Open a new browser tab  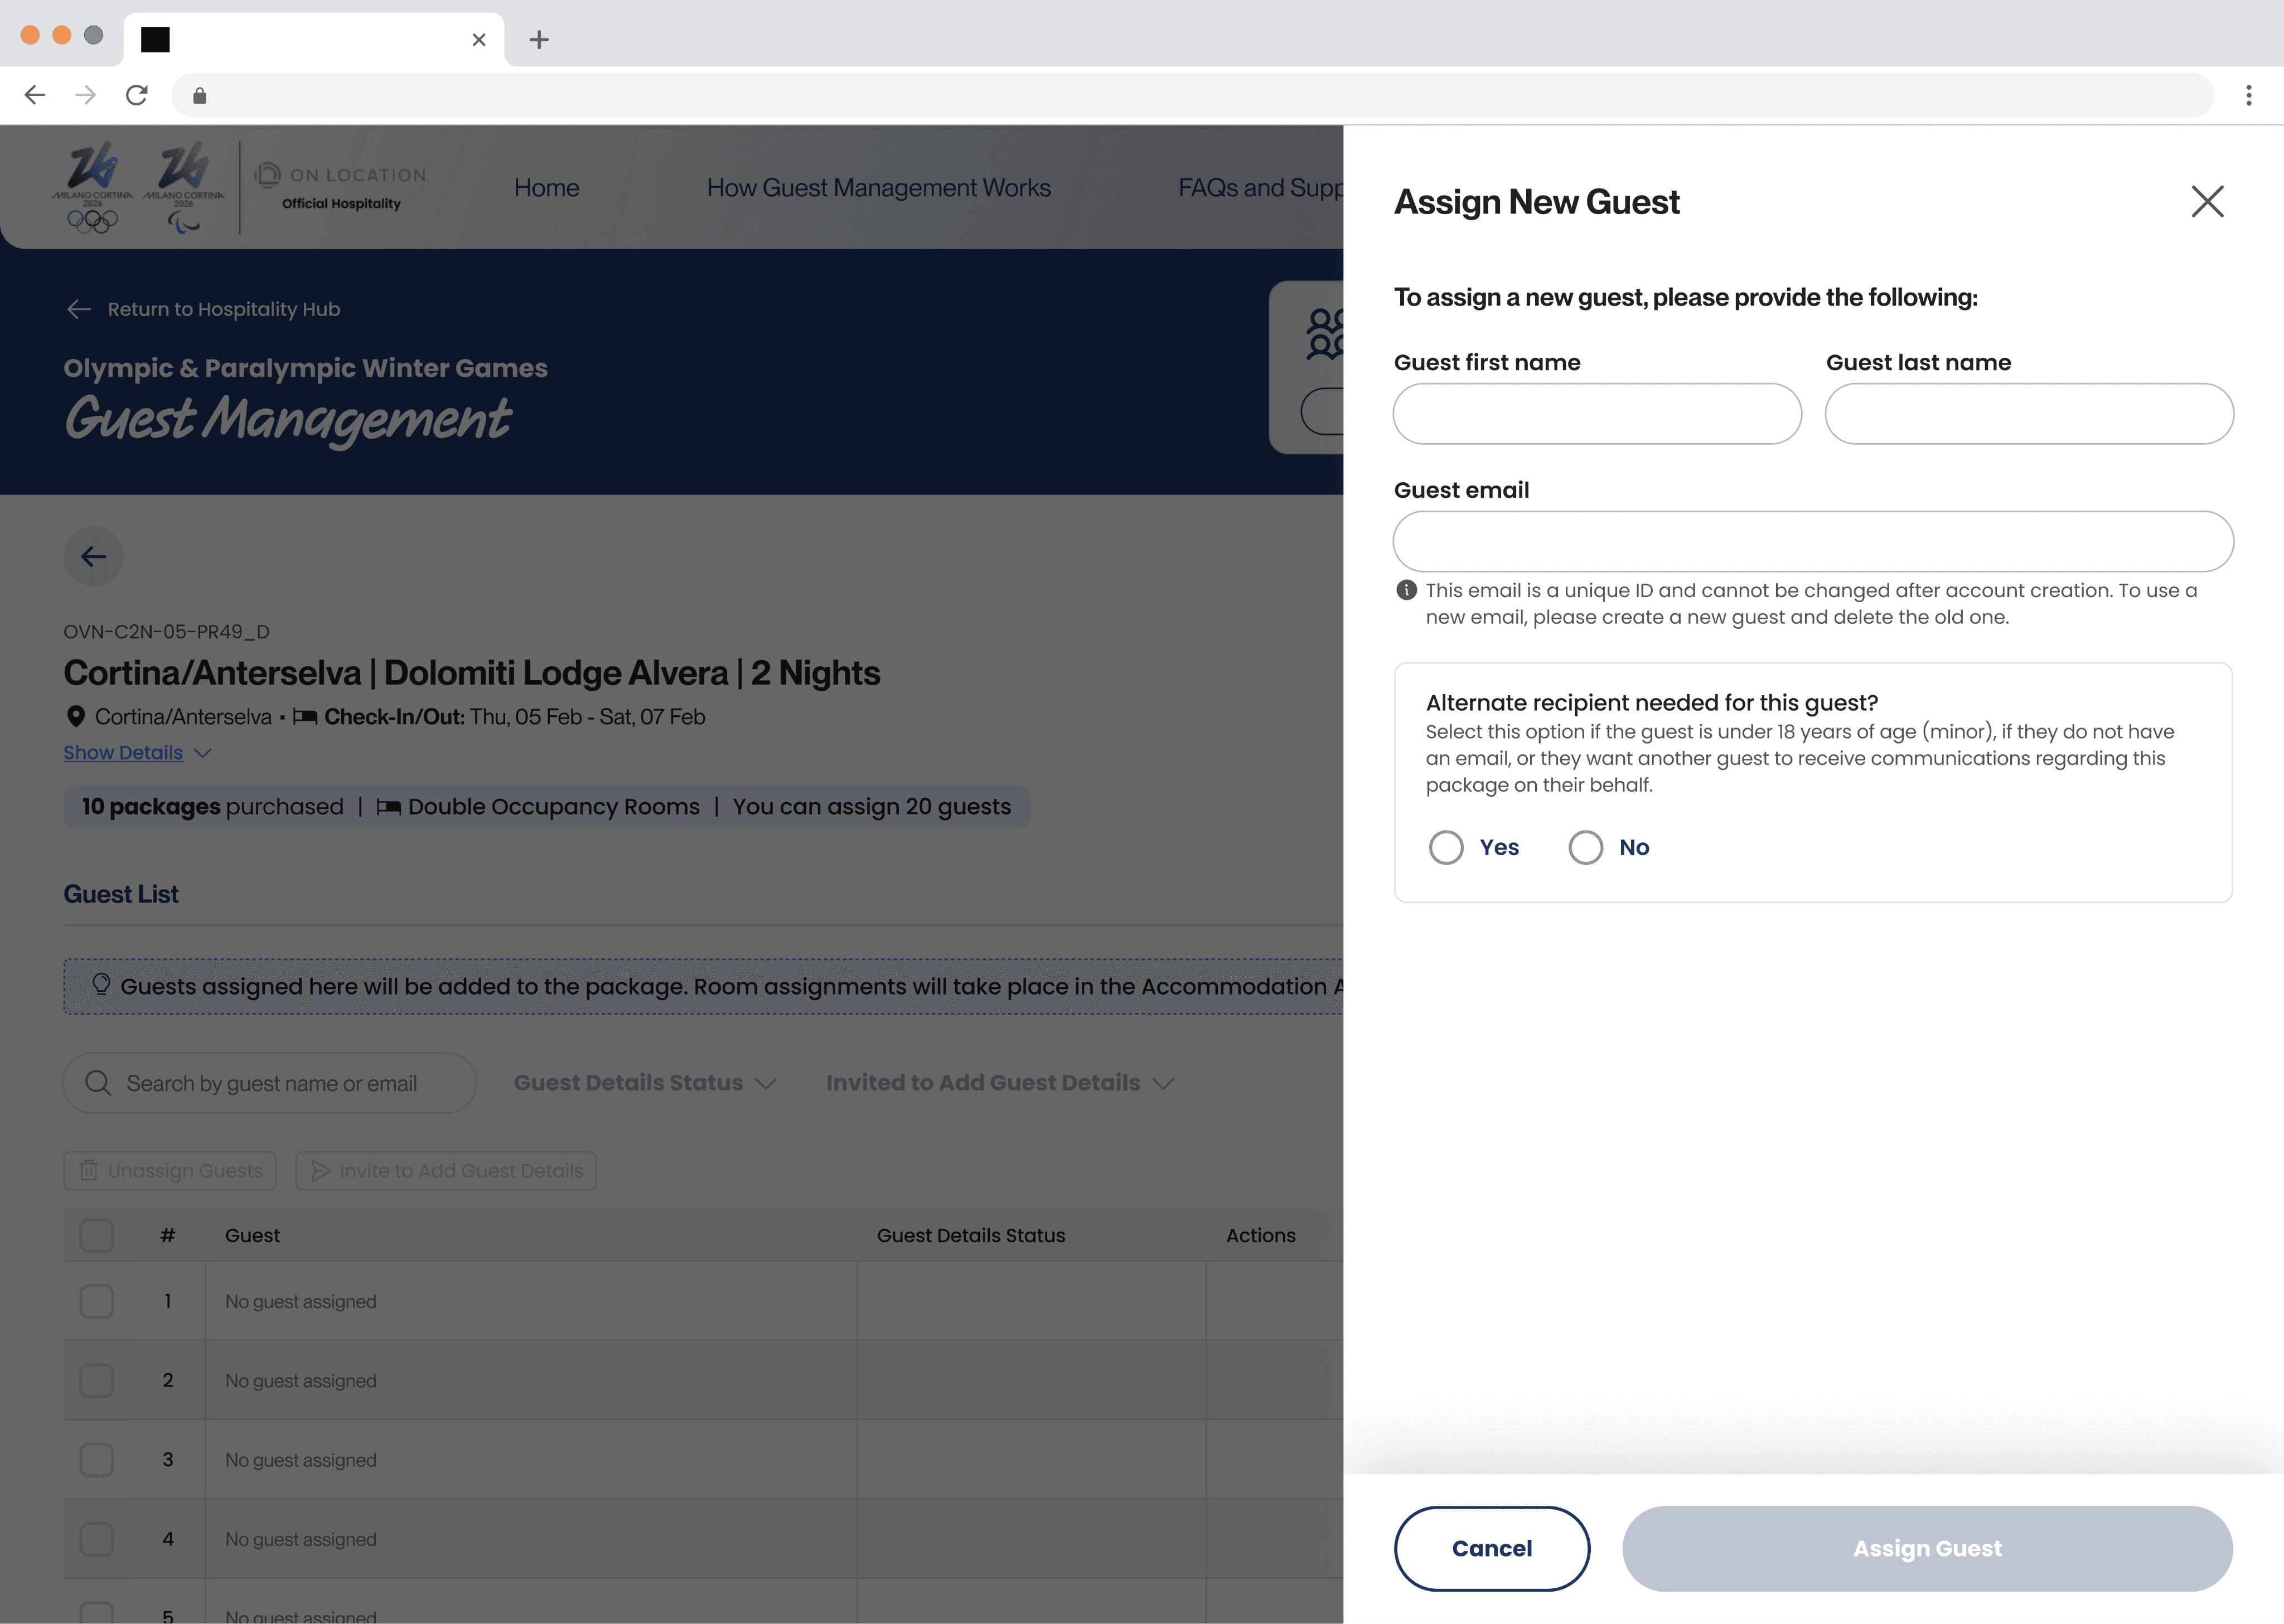(x=539, y=39)
